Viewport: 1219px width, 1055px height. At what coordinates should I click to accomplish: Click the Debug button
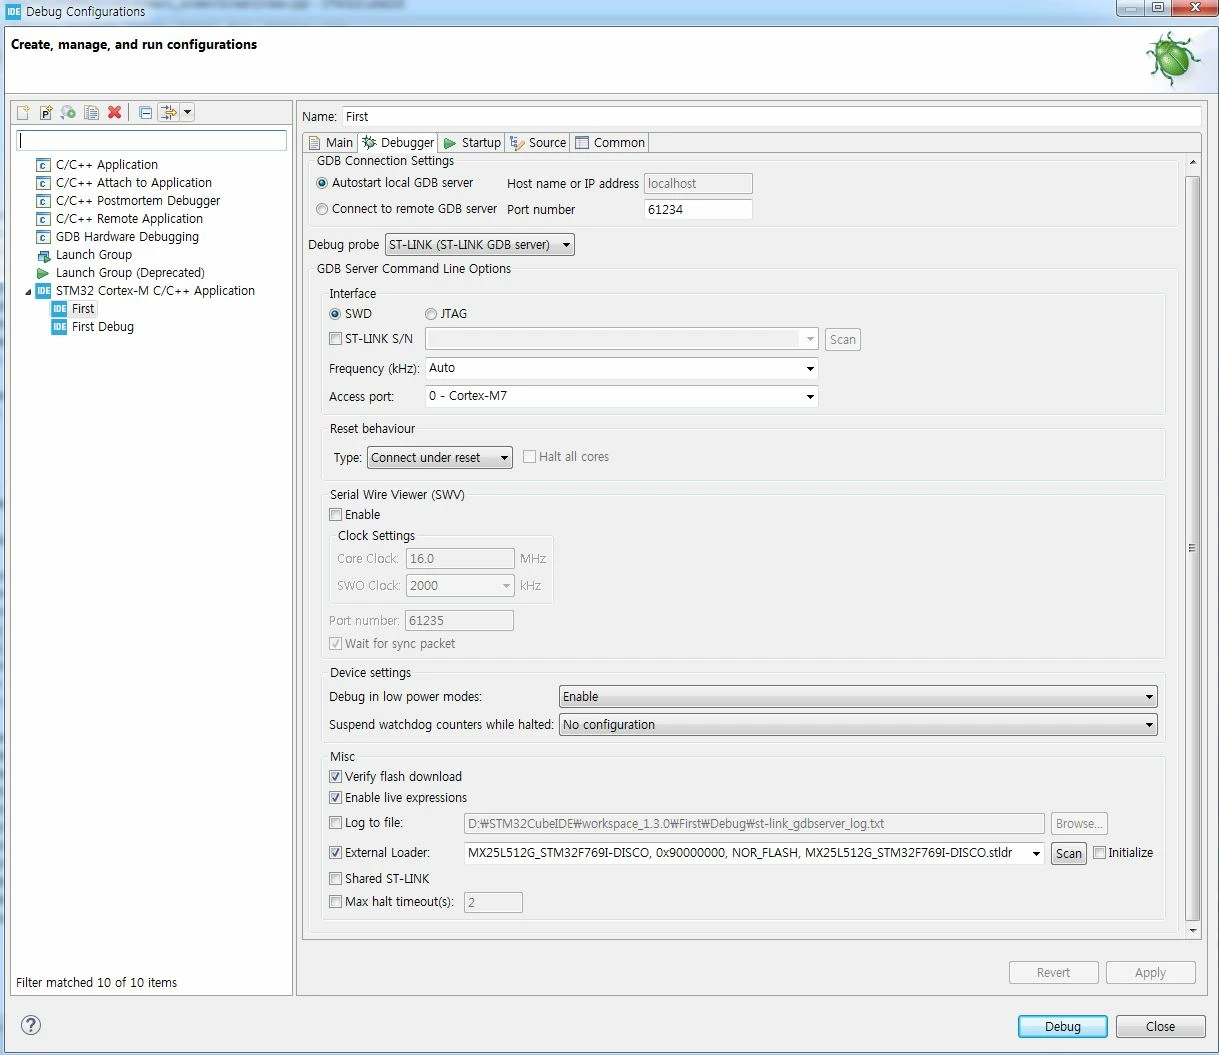(x=1063, y=1027)
